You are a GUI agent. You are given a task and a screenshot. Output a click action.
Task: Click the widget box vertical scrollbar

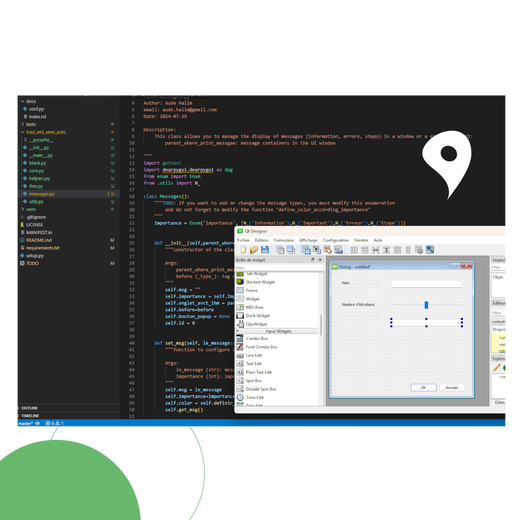coord(321,325)
